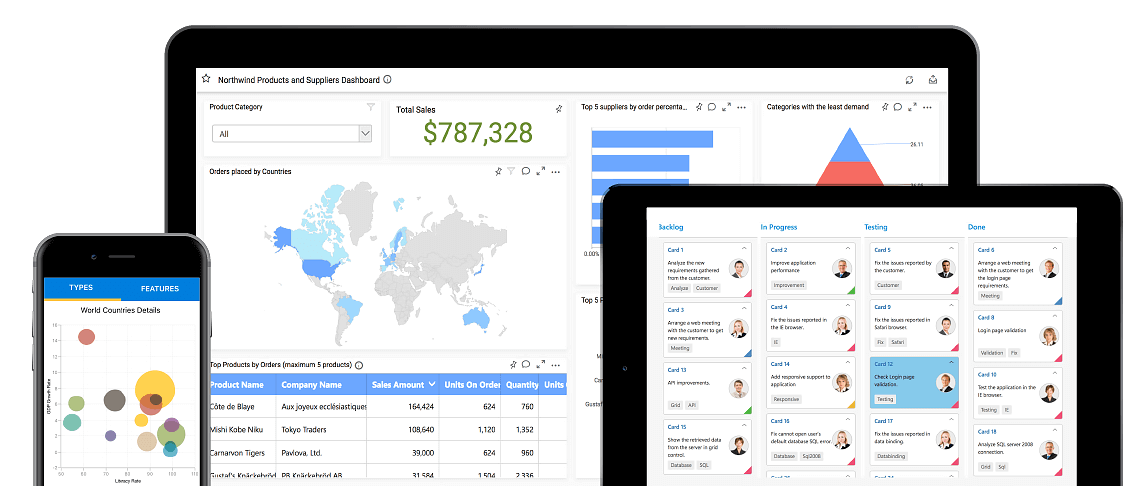Maximize the Top Products by Orders widget

click(540, 364)
